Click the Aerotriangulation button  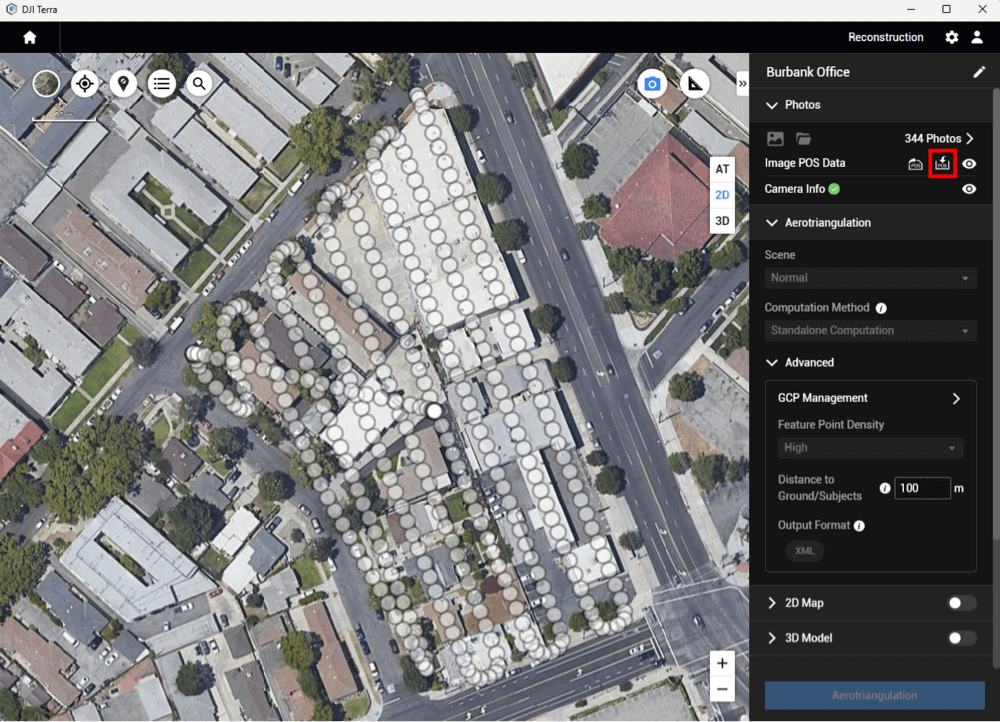[874, 695]
